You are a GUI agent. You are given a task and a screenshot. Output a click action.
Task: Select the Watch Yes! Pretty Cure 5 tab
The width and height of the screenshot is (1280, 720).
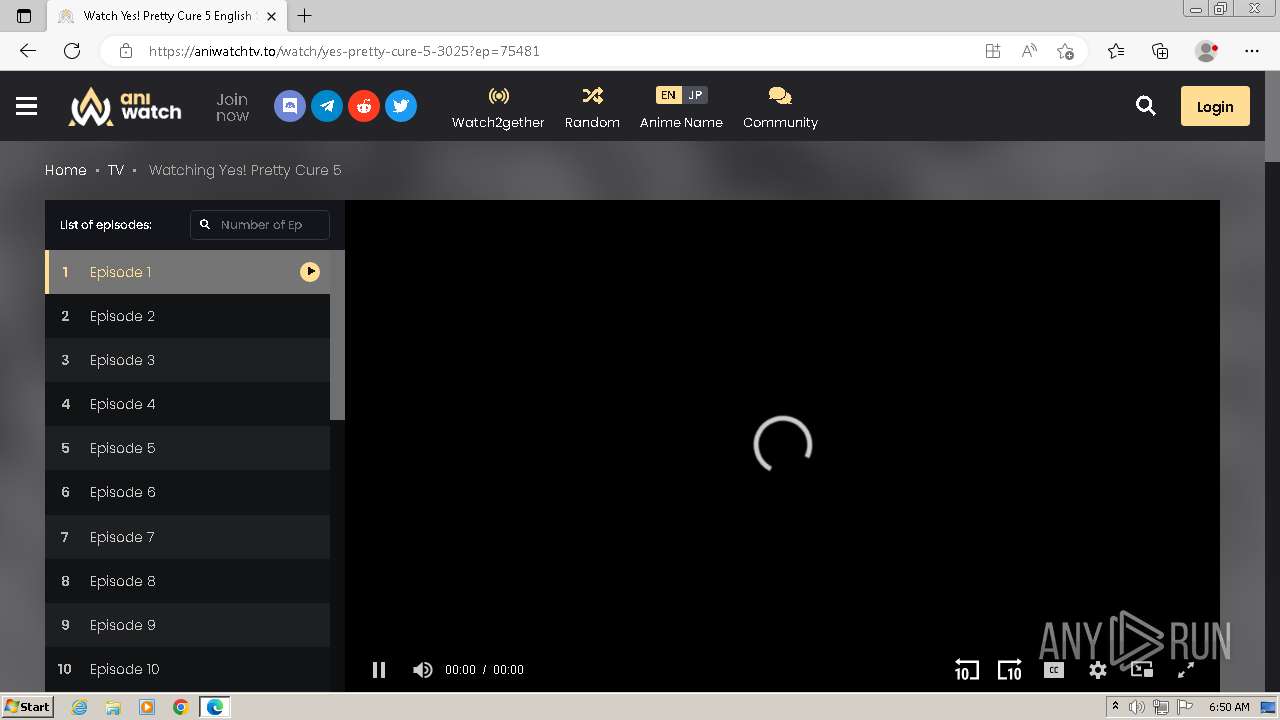coord(168,16)
